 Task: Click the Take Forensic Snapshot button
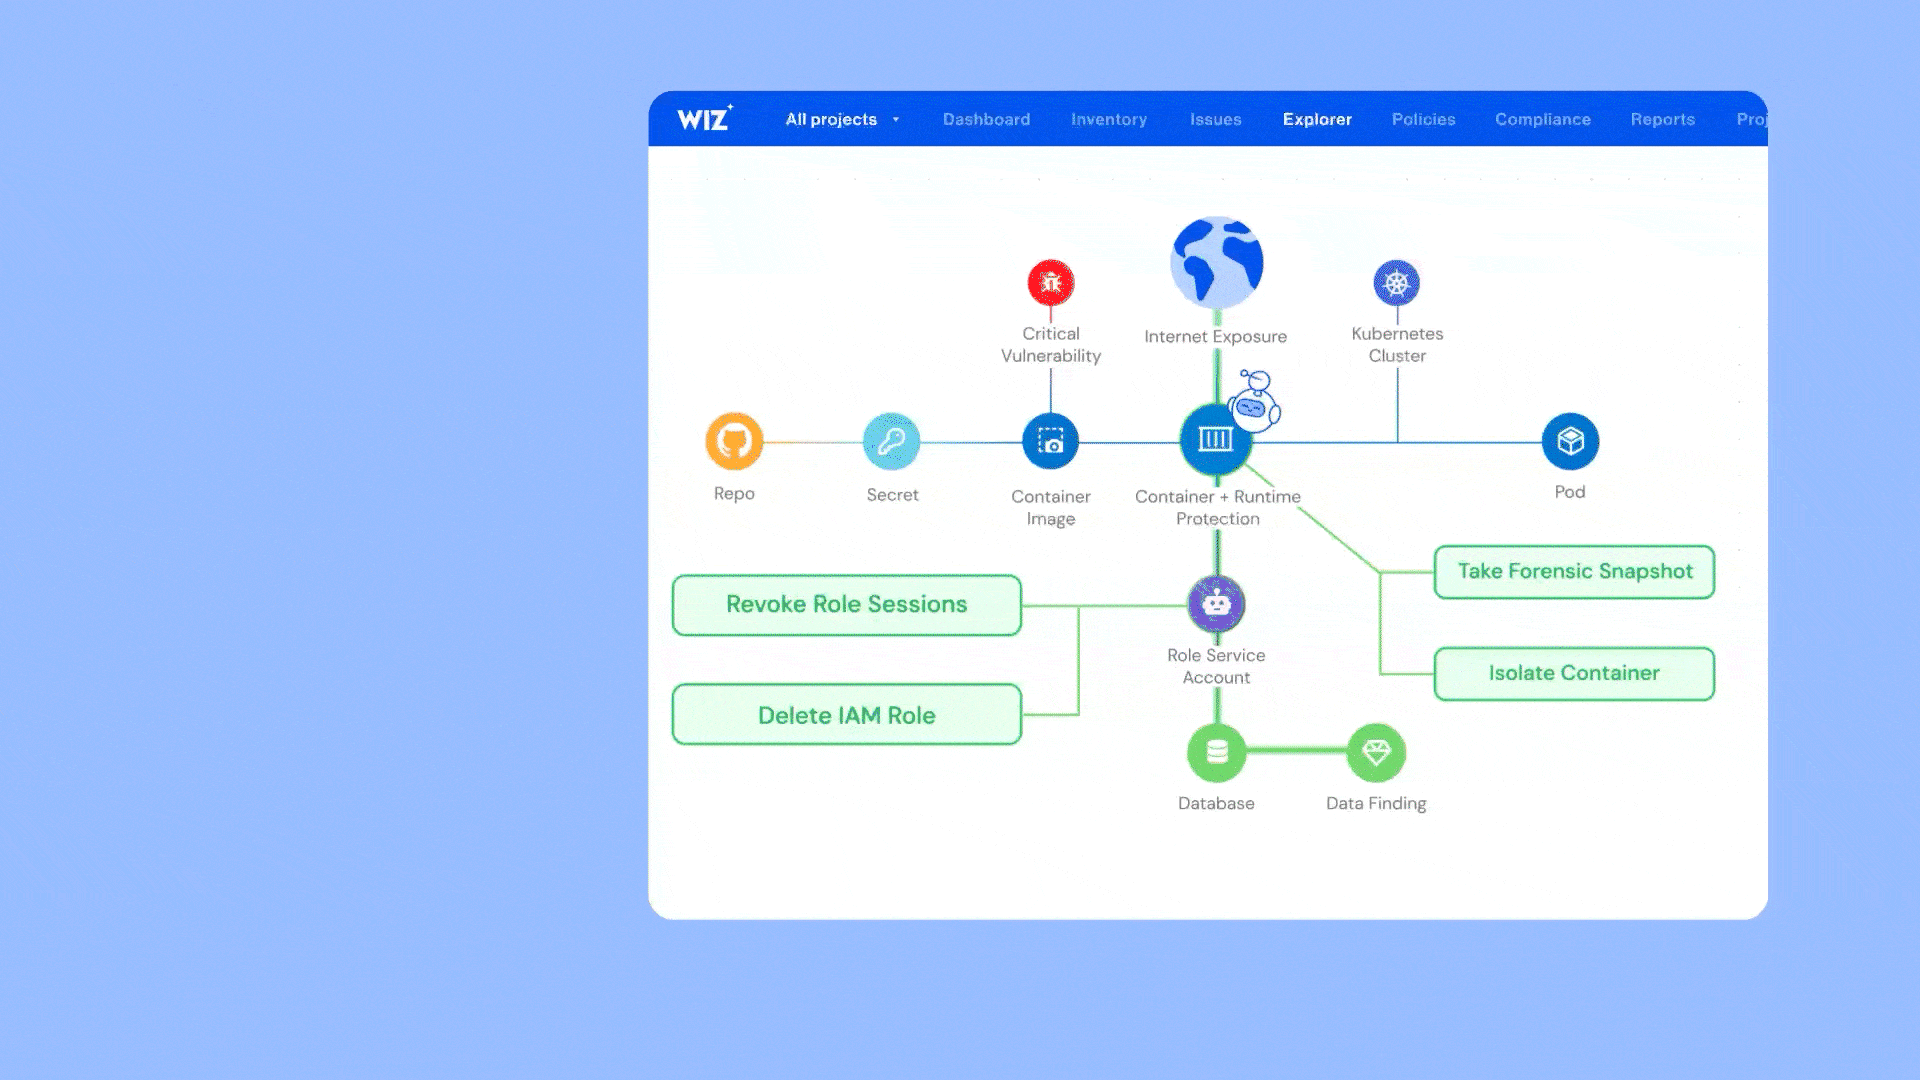1574,572
